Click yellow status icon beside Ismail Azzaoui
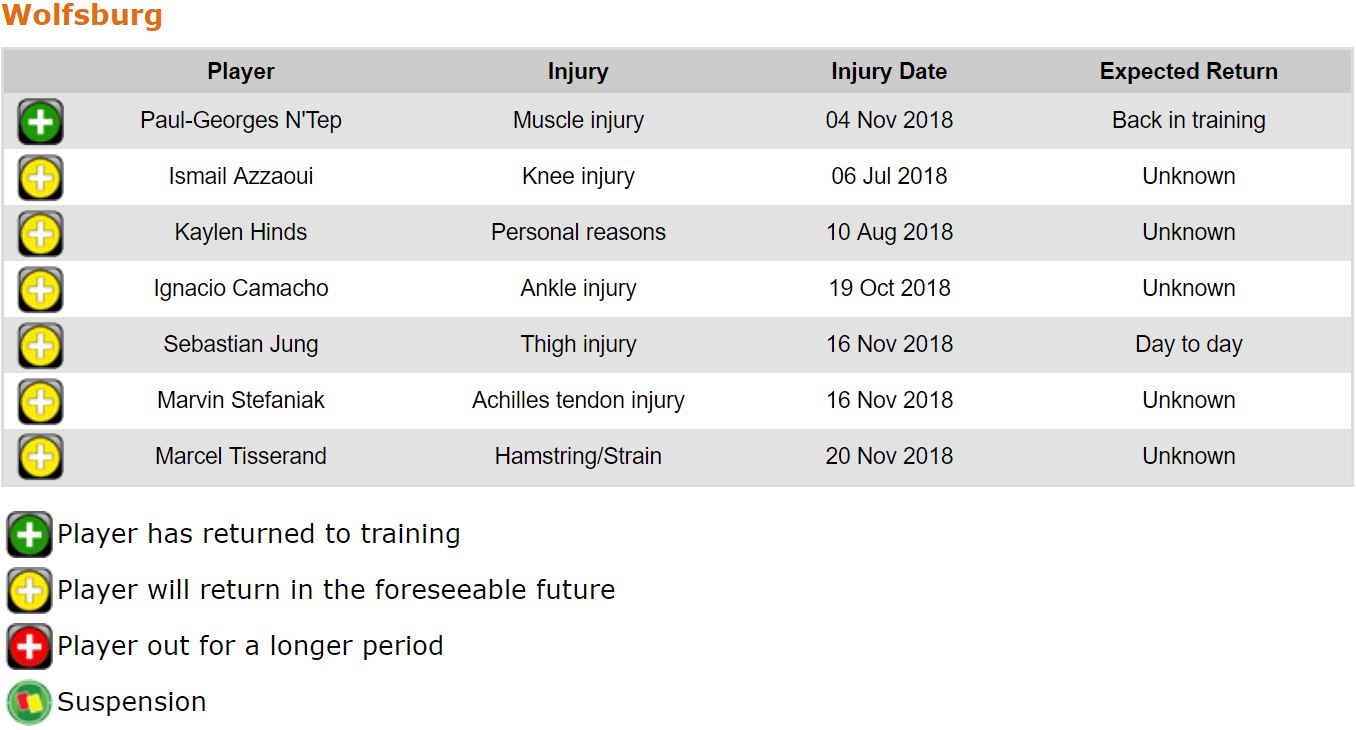Screen dimensions: 1356x730 click(40, 178)
